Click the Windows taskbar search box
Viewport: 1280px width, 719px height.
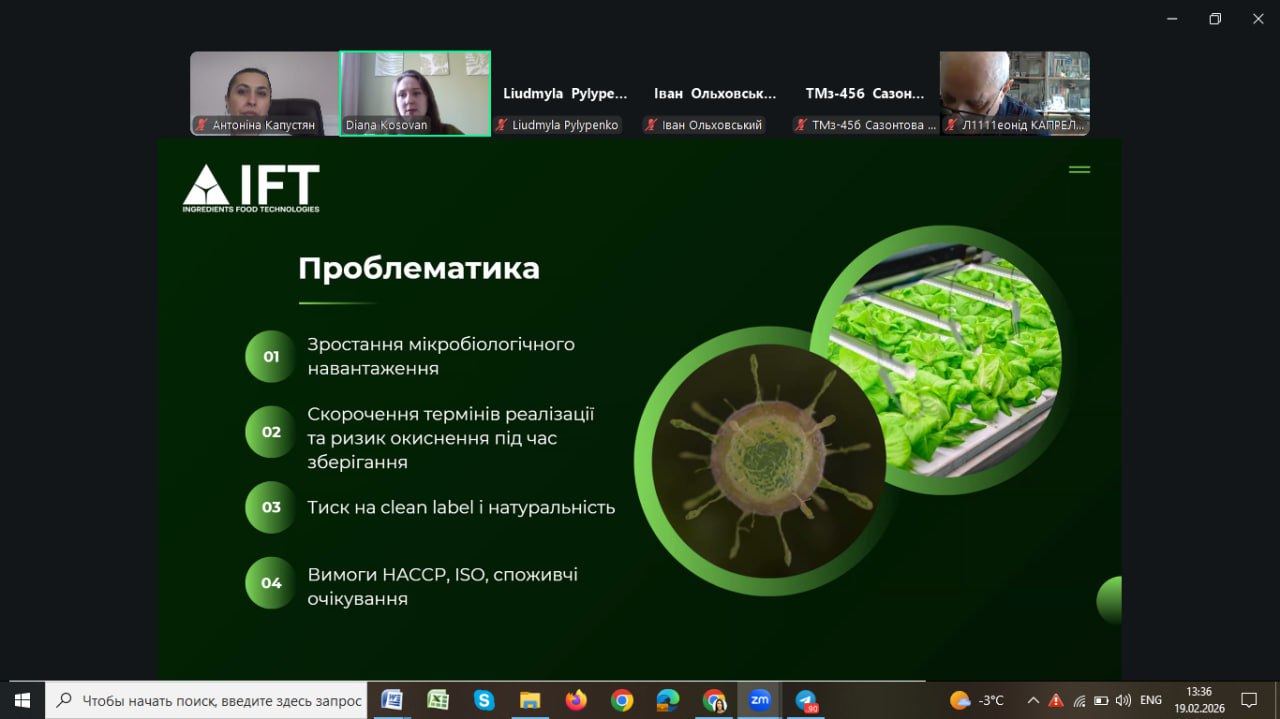pos(208,700)
